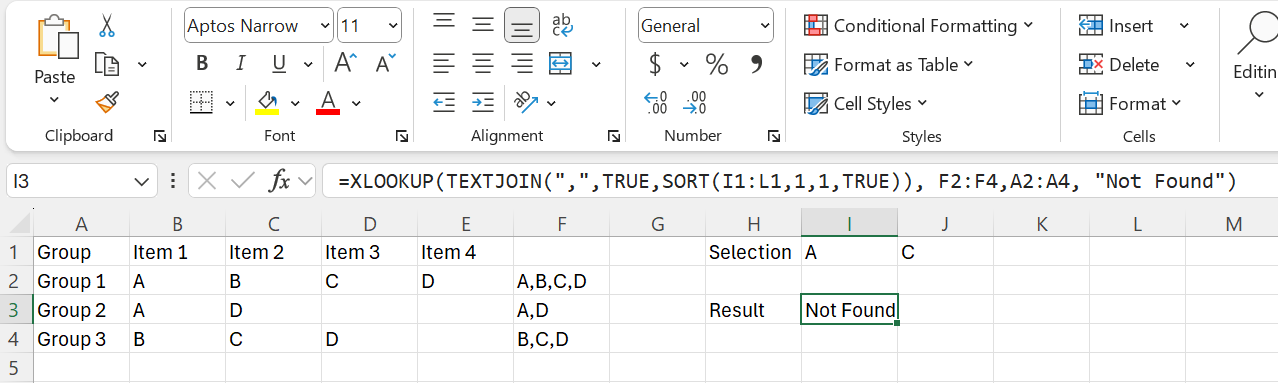
Task: Click the Copy icon
Action: (x=107, y=65)
